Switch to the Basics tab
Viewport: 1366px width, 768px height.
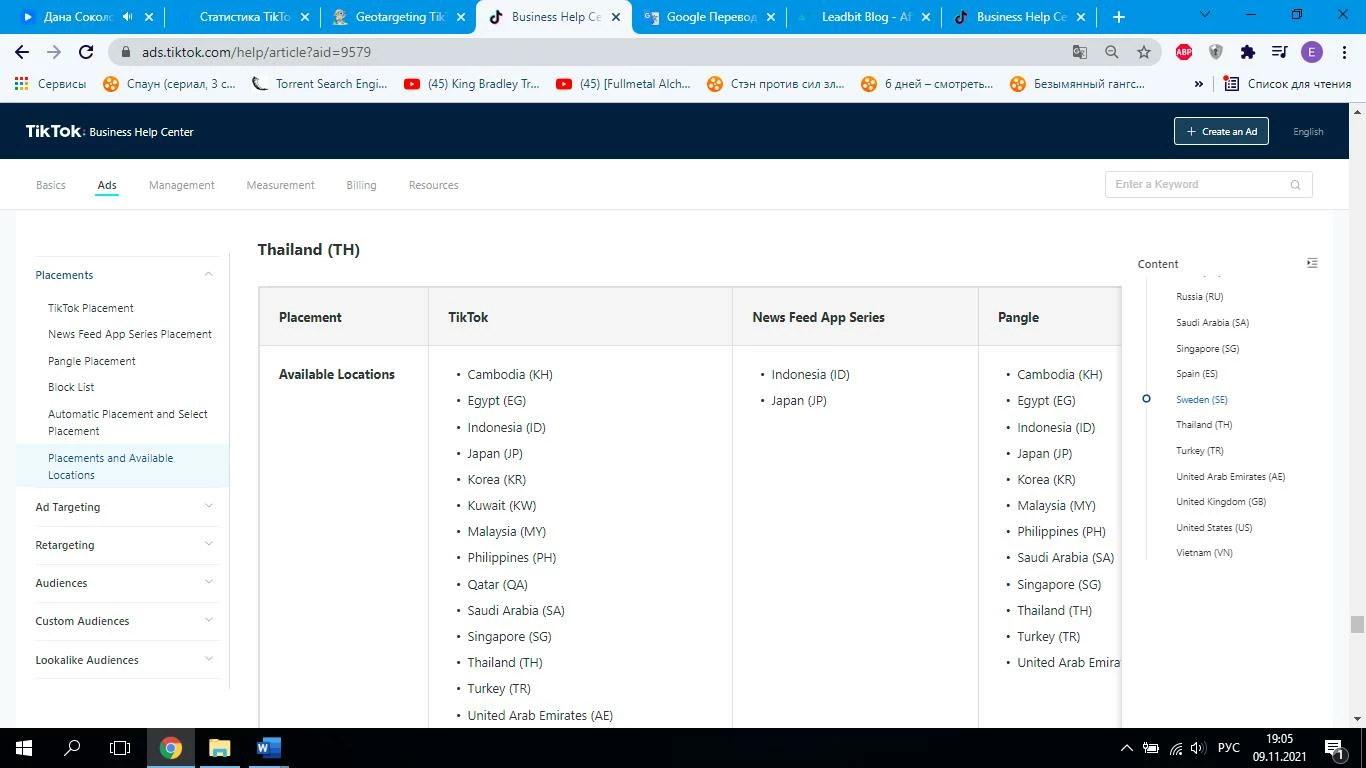(x=51, y=185)
